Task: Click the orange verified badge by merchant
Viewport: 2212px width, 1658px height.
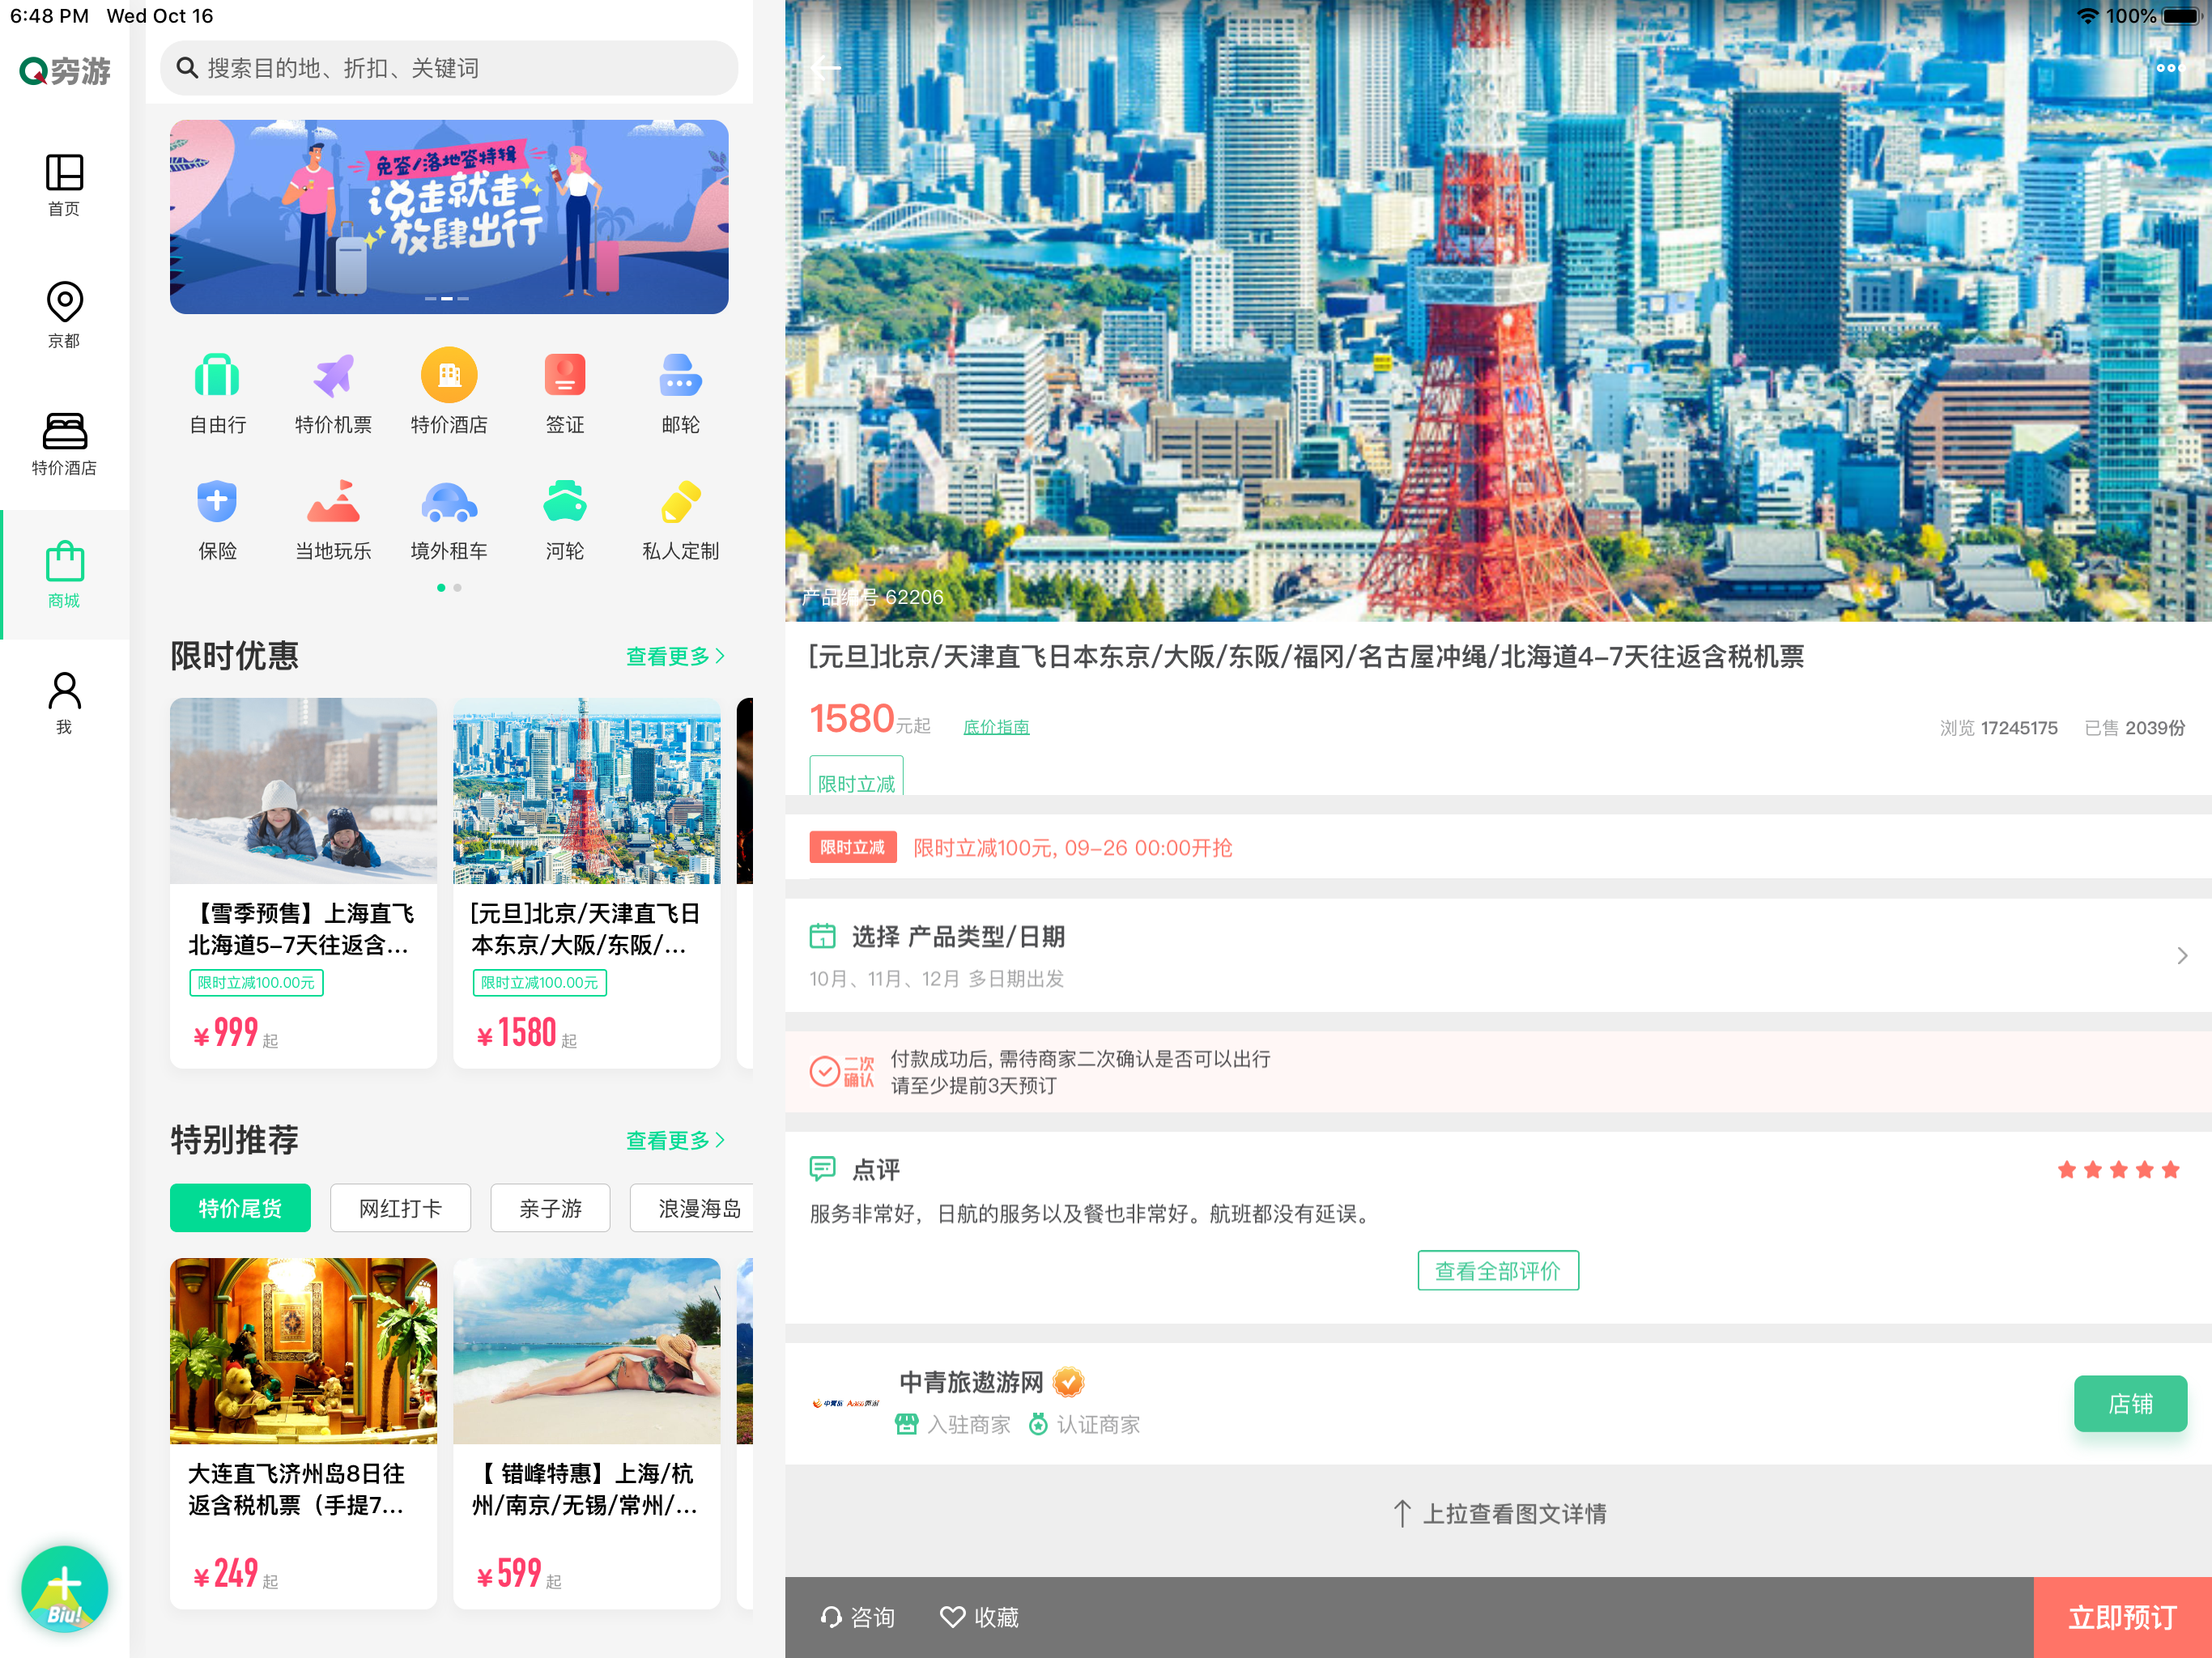Action: [x=1069, y=1382]
